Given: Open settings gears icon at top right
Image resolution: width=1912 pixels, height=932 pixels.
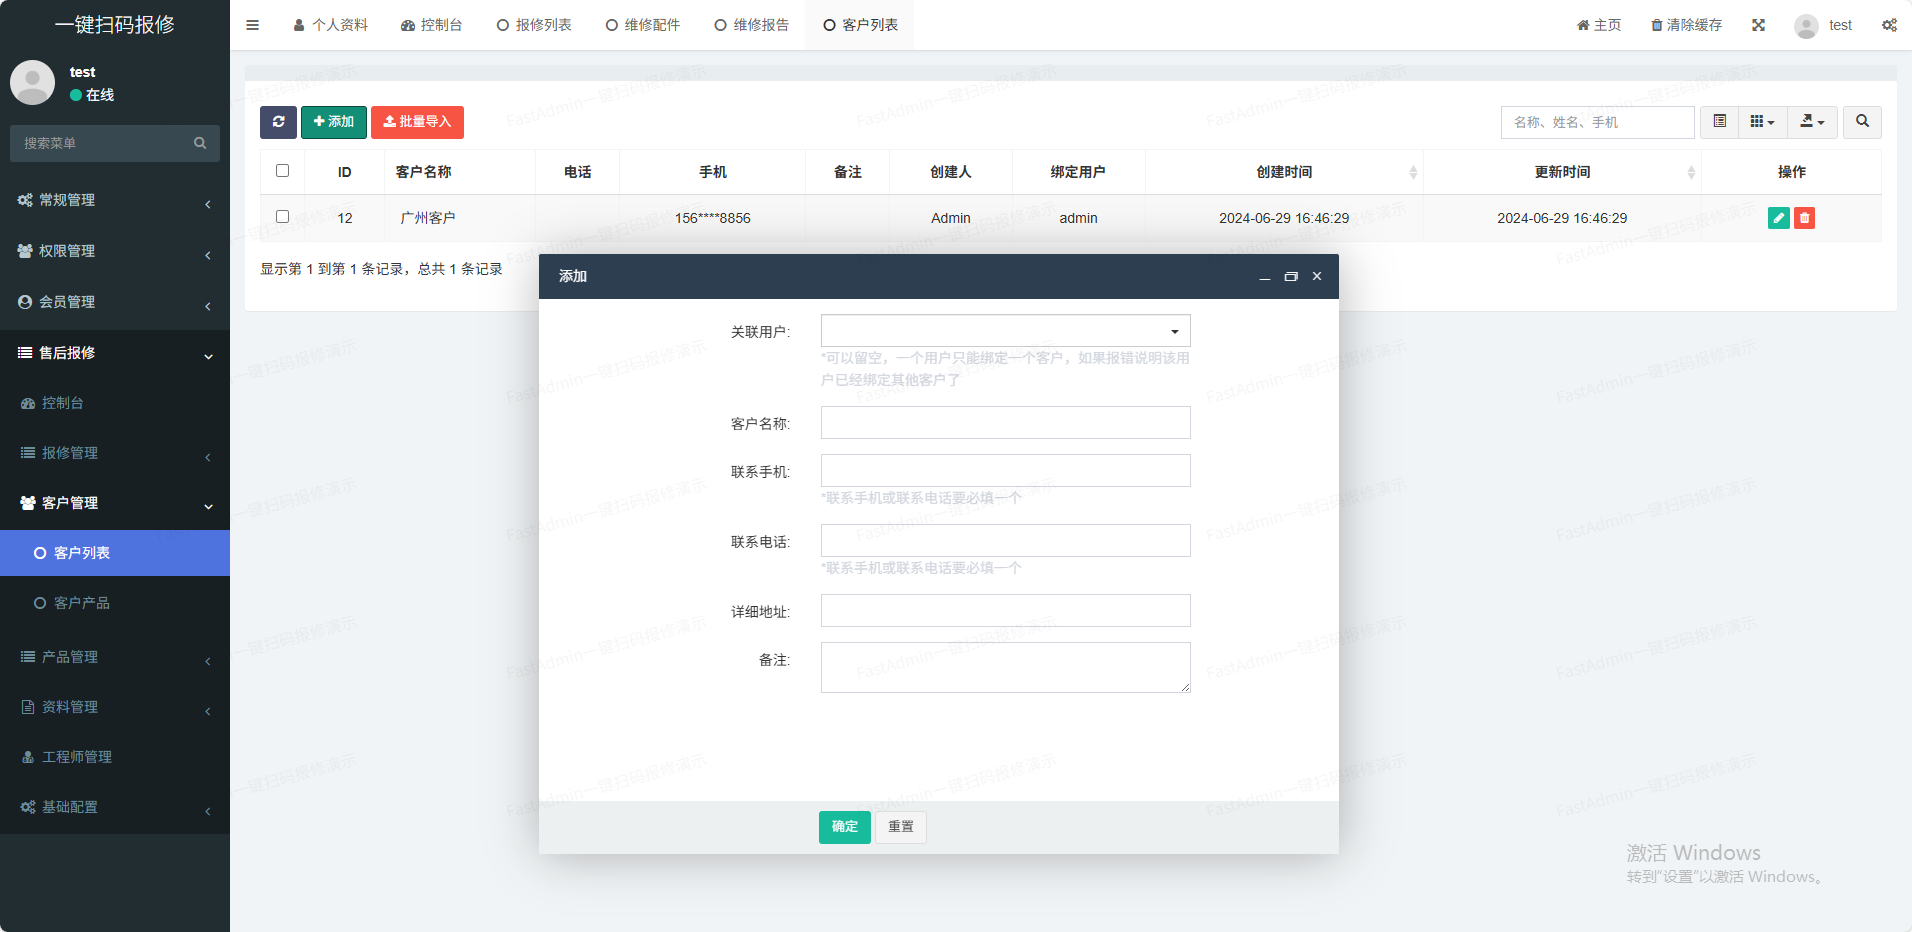Looking at the screenshot, I should pos(1888,25).
